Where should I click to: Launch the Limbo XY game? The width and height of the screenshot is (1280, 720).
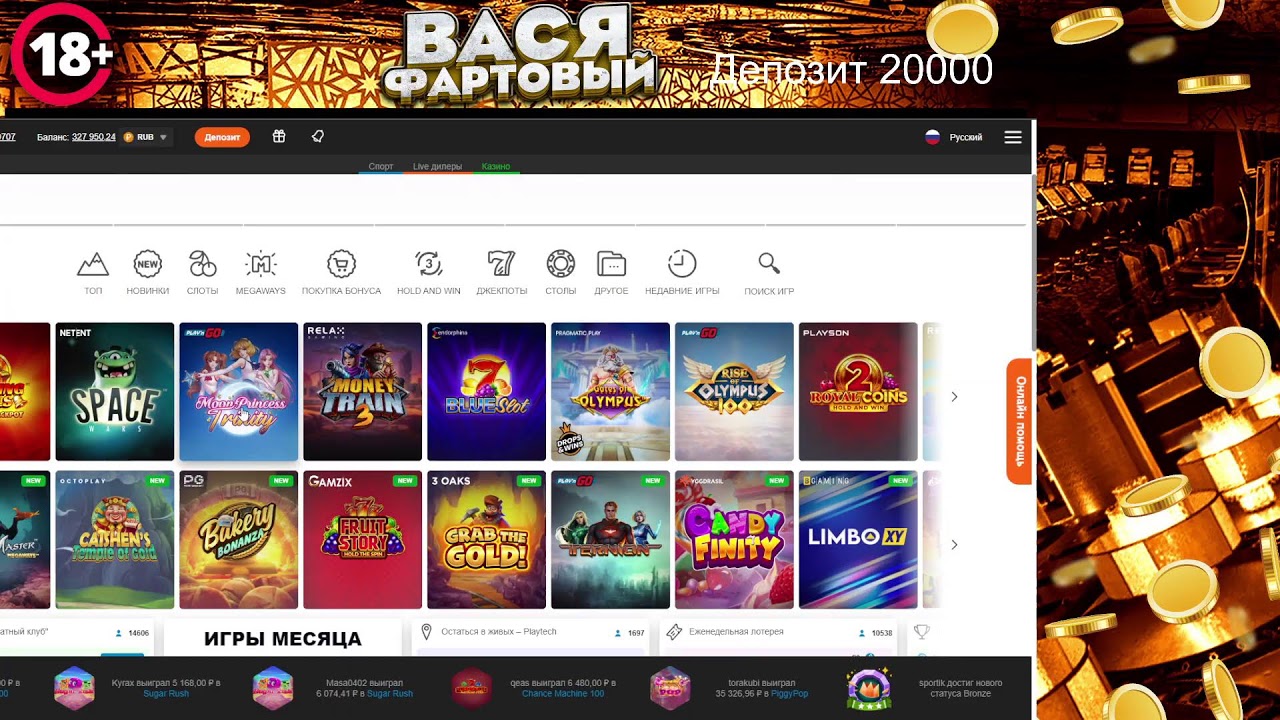858,540
